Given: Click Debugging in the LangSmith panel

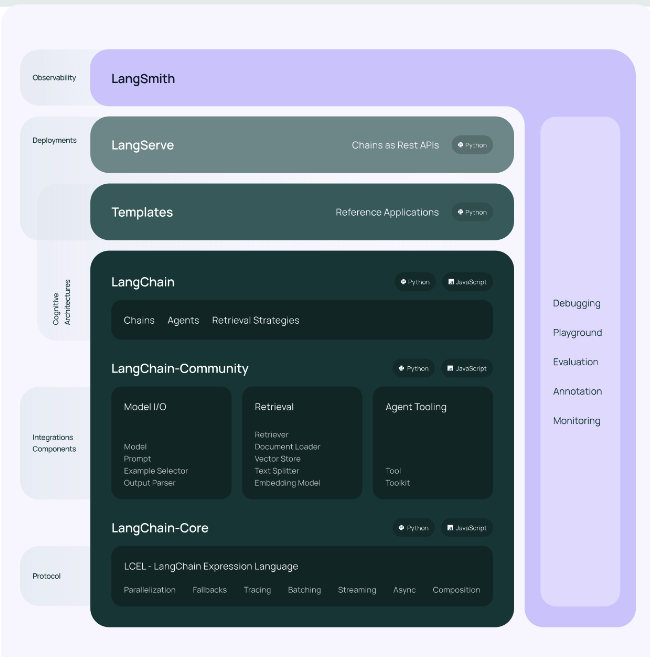Looking at the screenshot, I should click(577, 303).
